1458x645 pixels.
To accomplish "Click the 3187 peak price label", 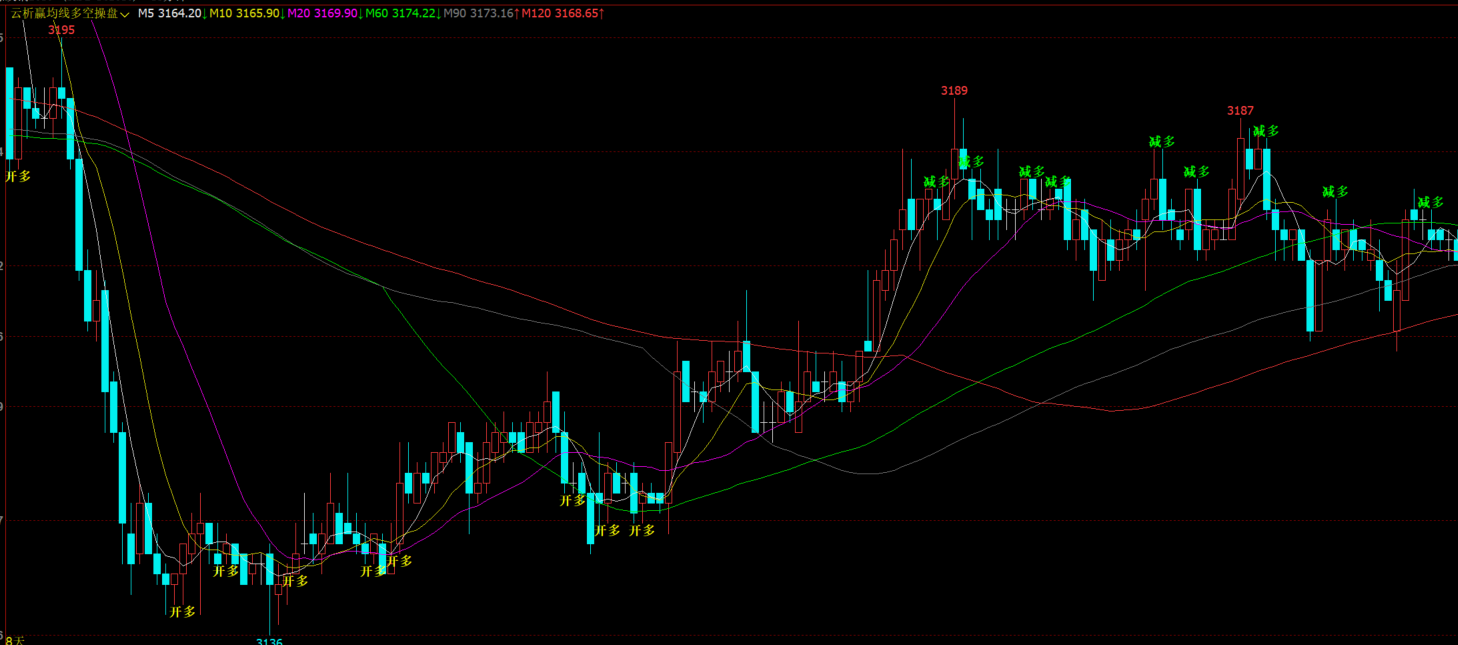I will (1240, 111).
